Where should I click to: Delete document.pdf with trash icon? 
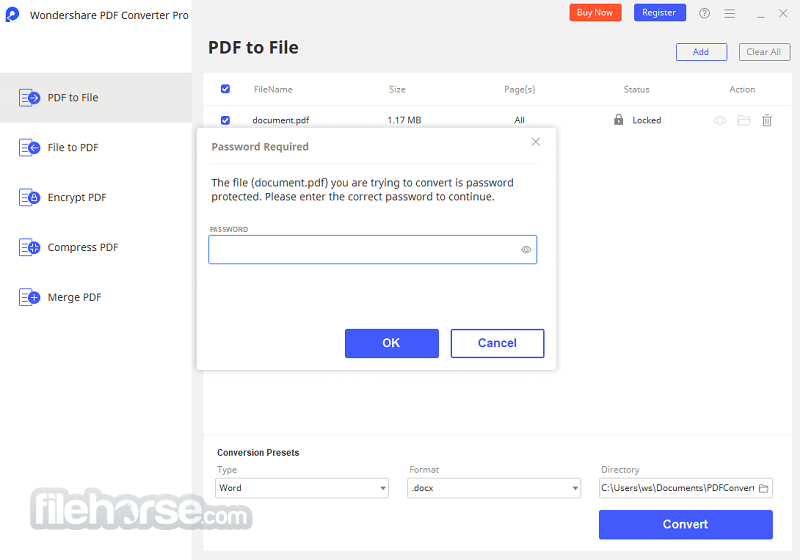pos(767,120)
